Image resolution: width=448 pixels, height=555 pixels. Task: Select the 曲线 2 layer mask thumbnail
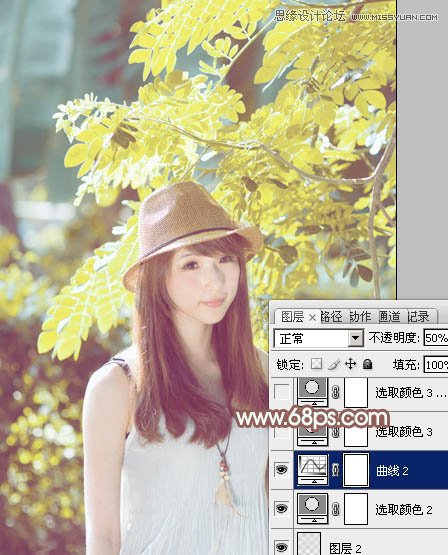click(356, 470)
